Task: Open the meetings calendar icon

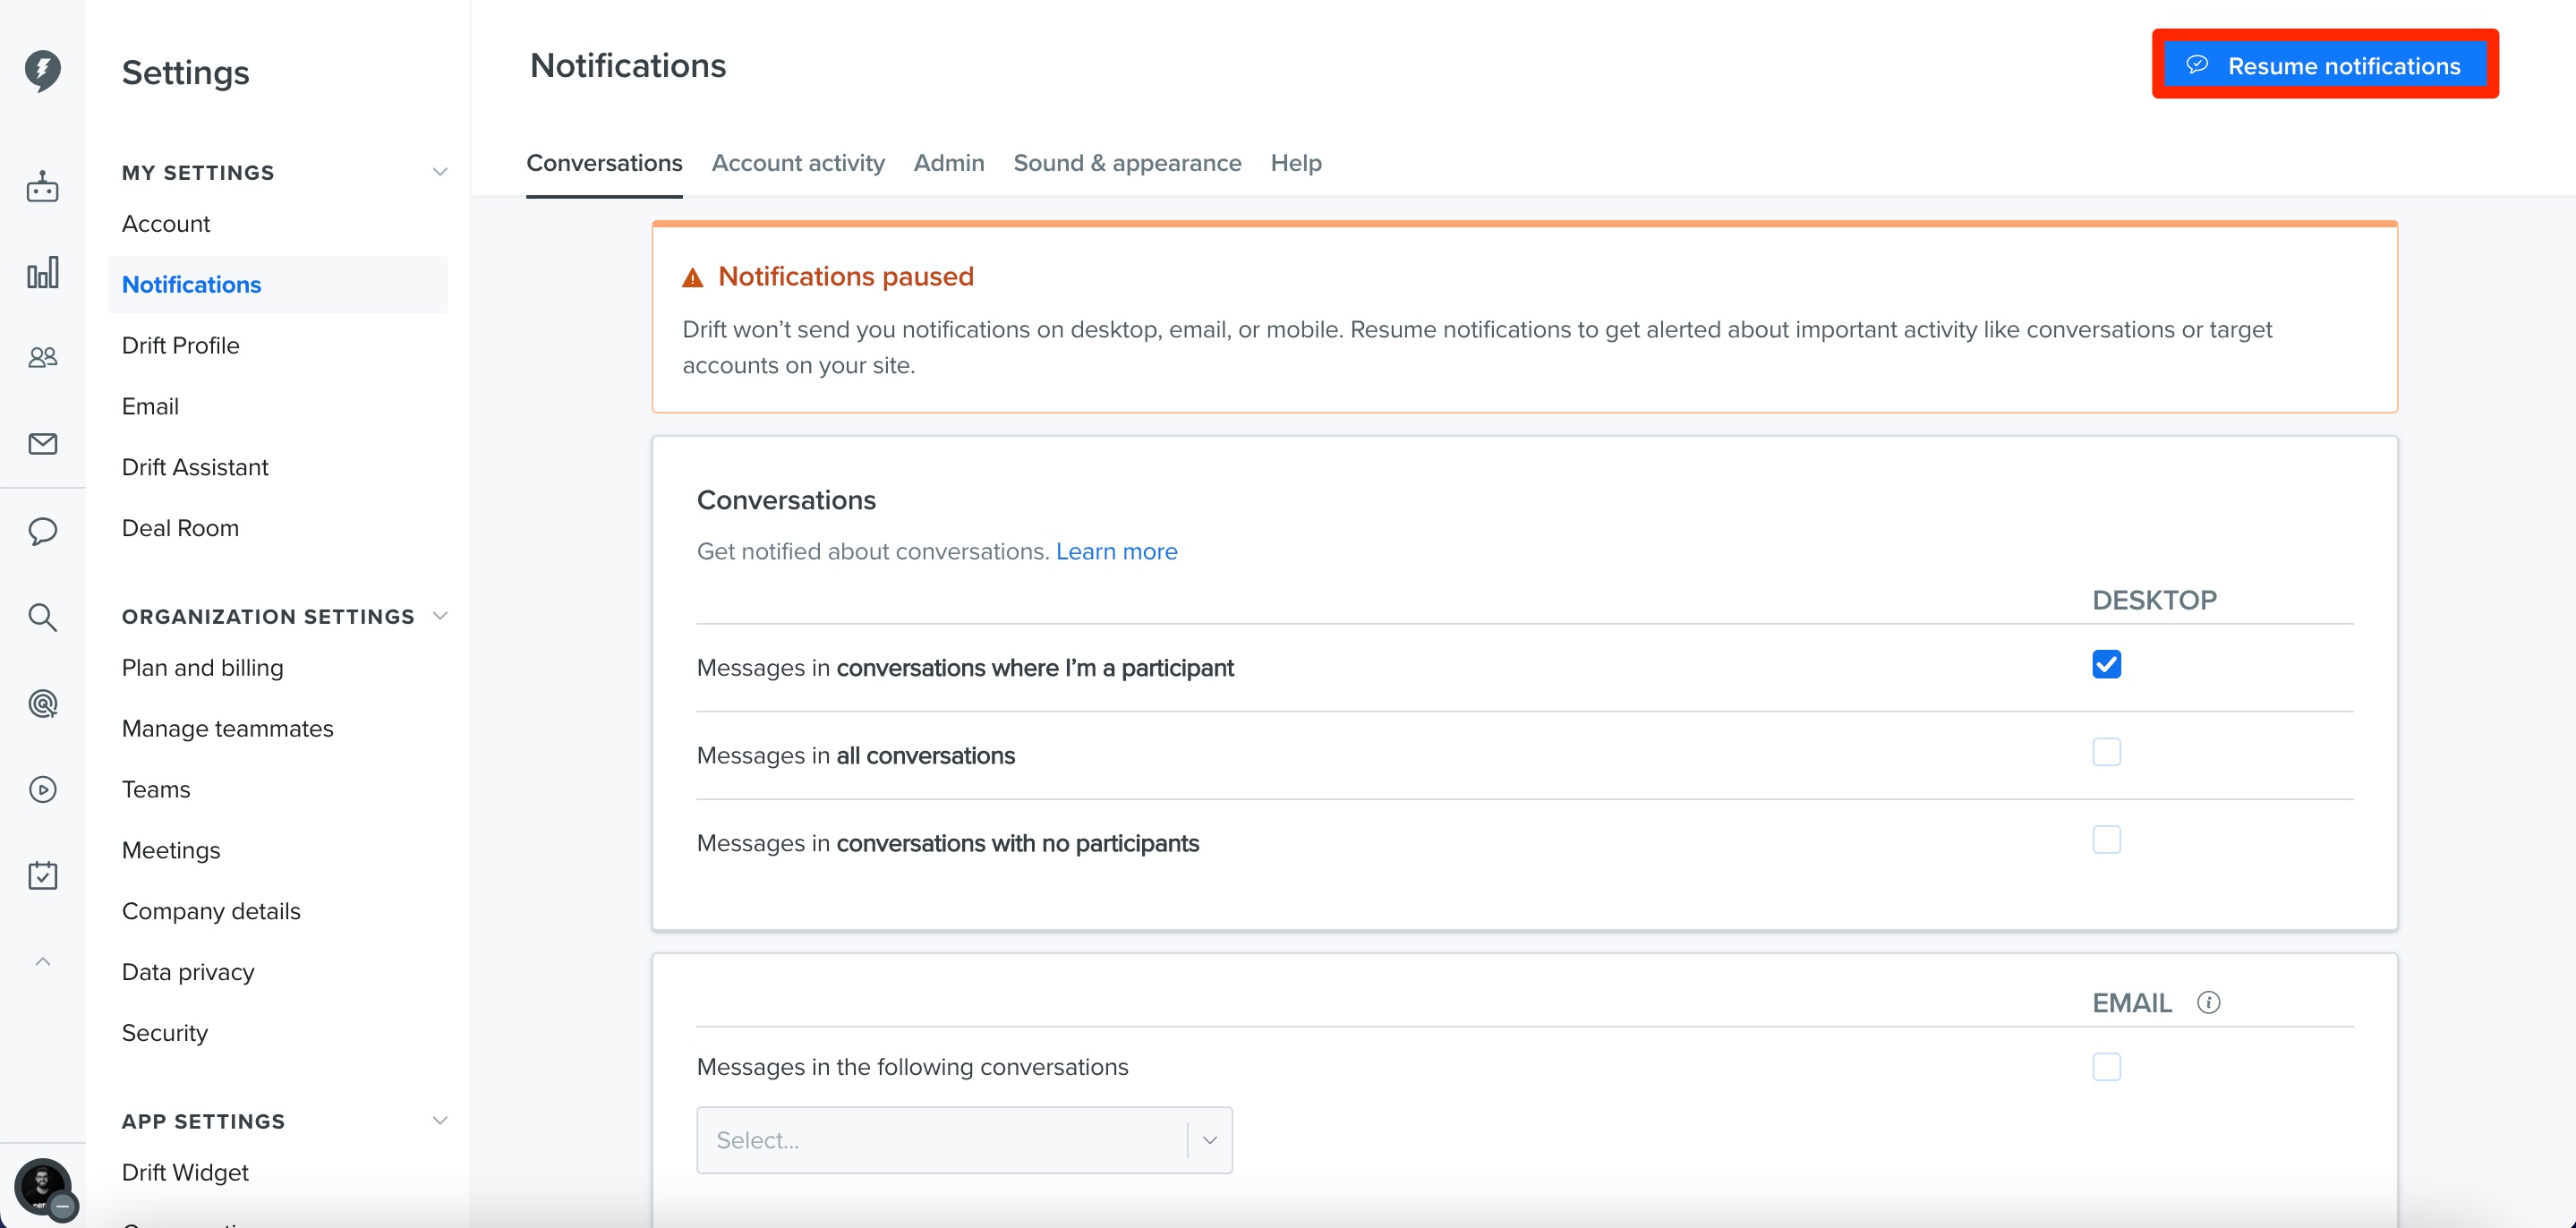Action: [42, 875]
